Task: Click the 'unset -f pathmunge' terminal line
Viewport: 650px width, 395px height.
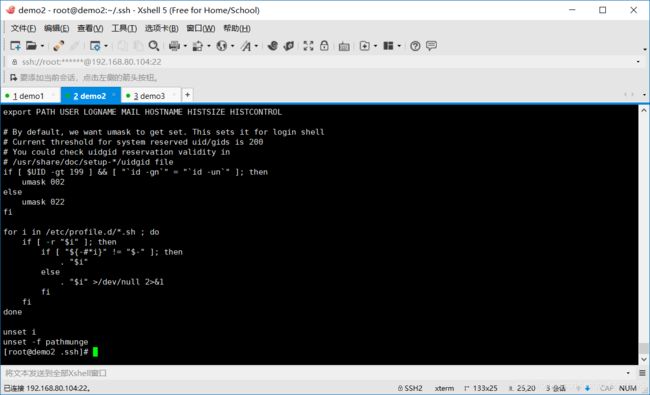Action: point(46,342)
